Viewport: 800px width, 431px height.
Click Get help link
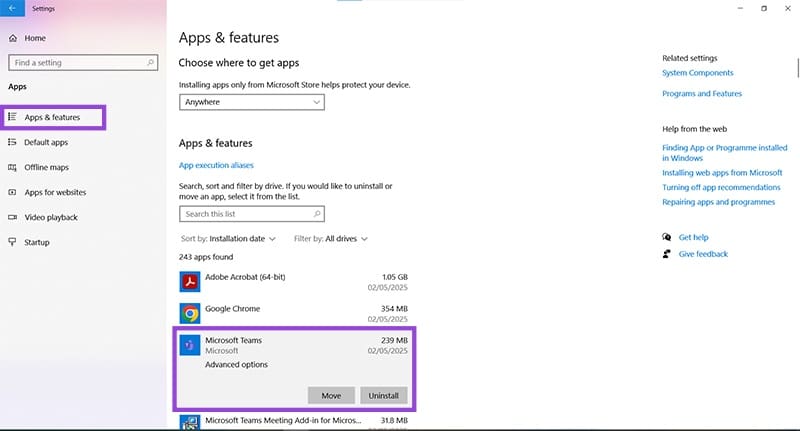tap(693, 237)
